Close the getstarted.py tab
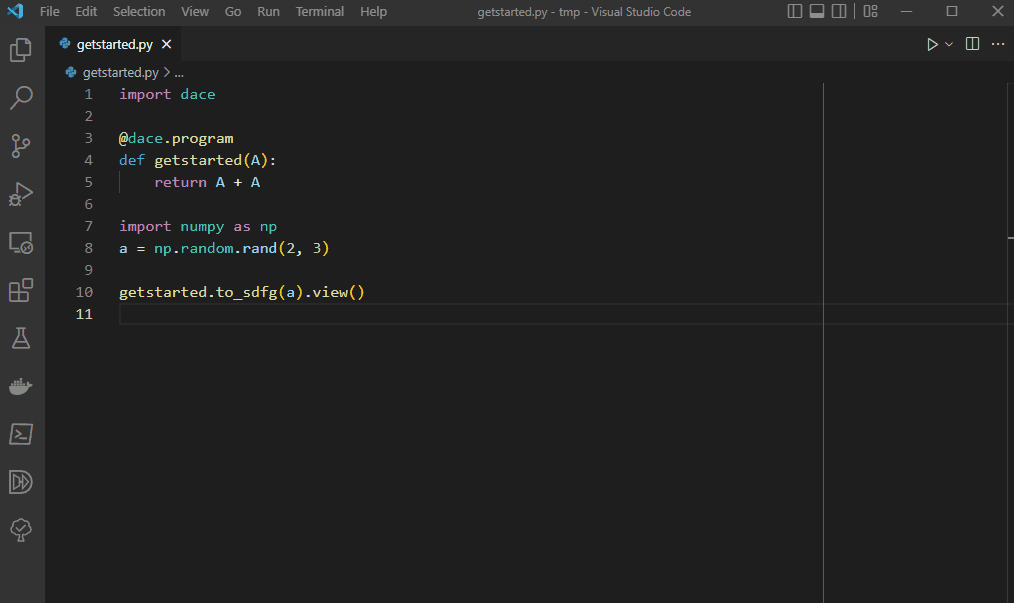 pos(166,44)
